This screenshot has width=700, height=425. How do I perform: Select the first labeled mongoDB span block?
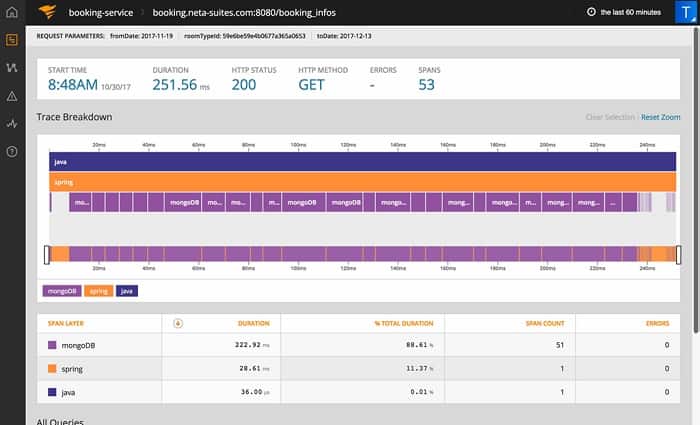tap(80, 202)
